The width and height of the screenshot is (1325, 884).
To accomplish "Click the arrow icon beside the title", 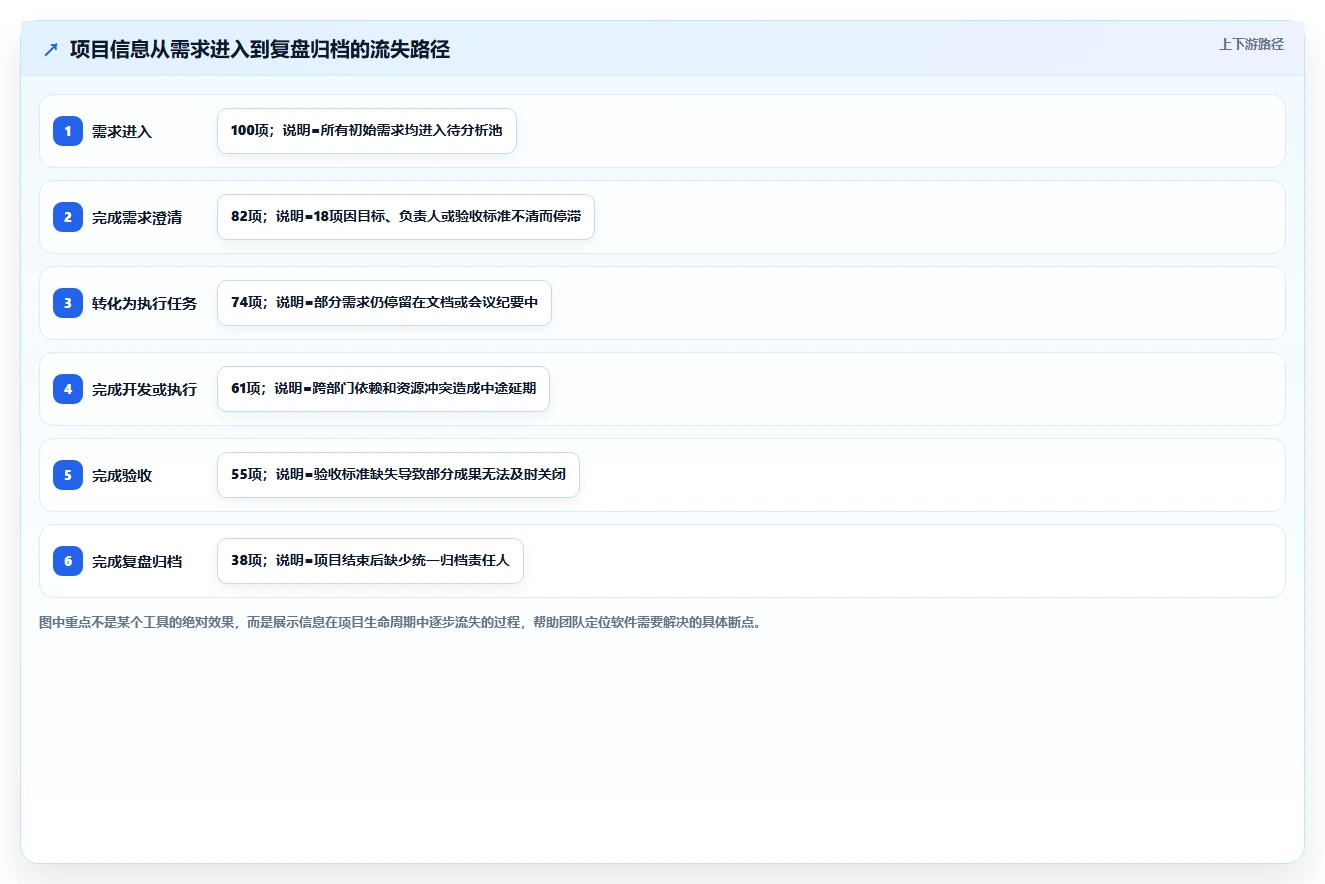I will pos(51,49).
